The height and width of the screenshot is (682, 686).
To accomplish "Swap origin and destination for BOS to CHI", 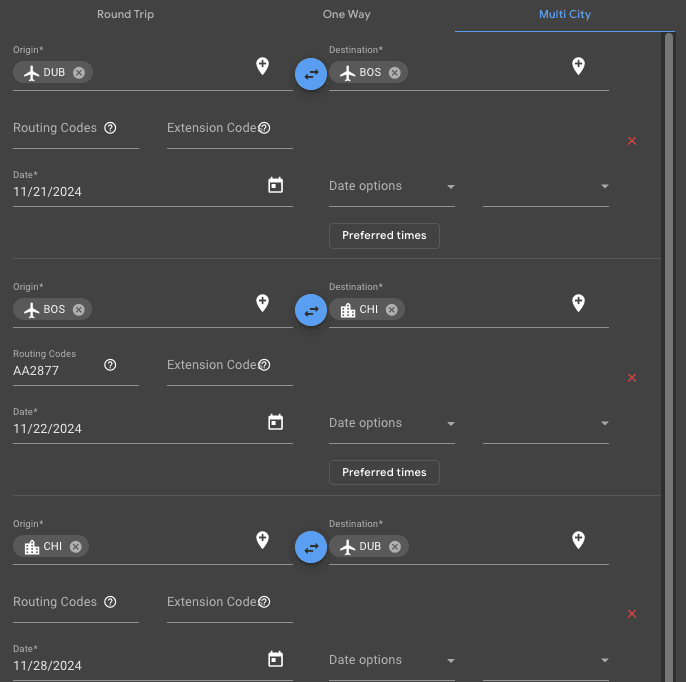I will point(311,310).
